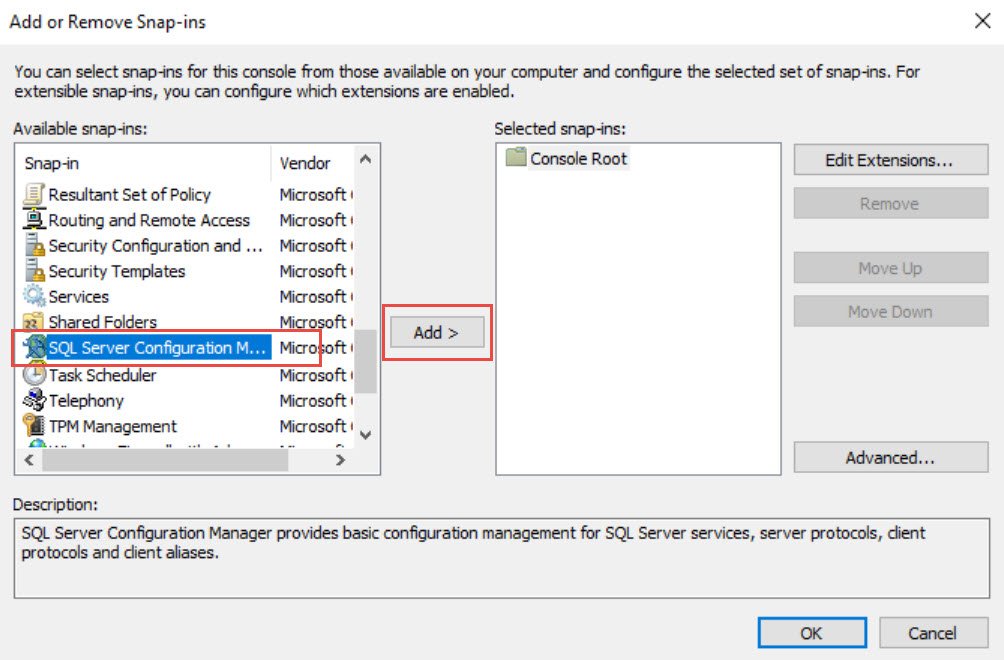This screenshot has width=1004, height=660.
Task: Click the Security Configuration and Analysis icon
Action: click(x=34, y=245)
